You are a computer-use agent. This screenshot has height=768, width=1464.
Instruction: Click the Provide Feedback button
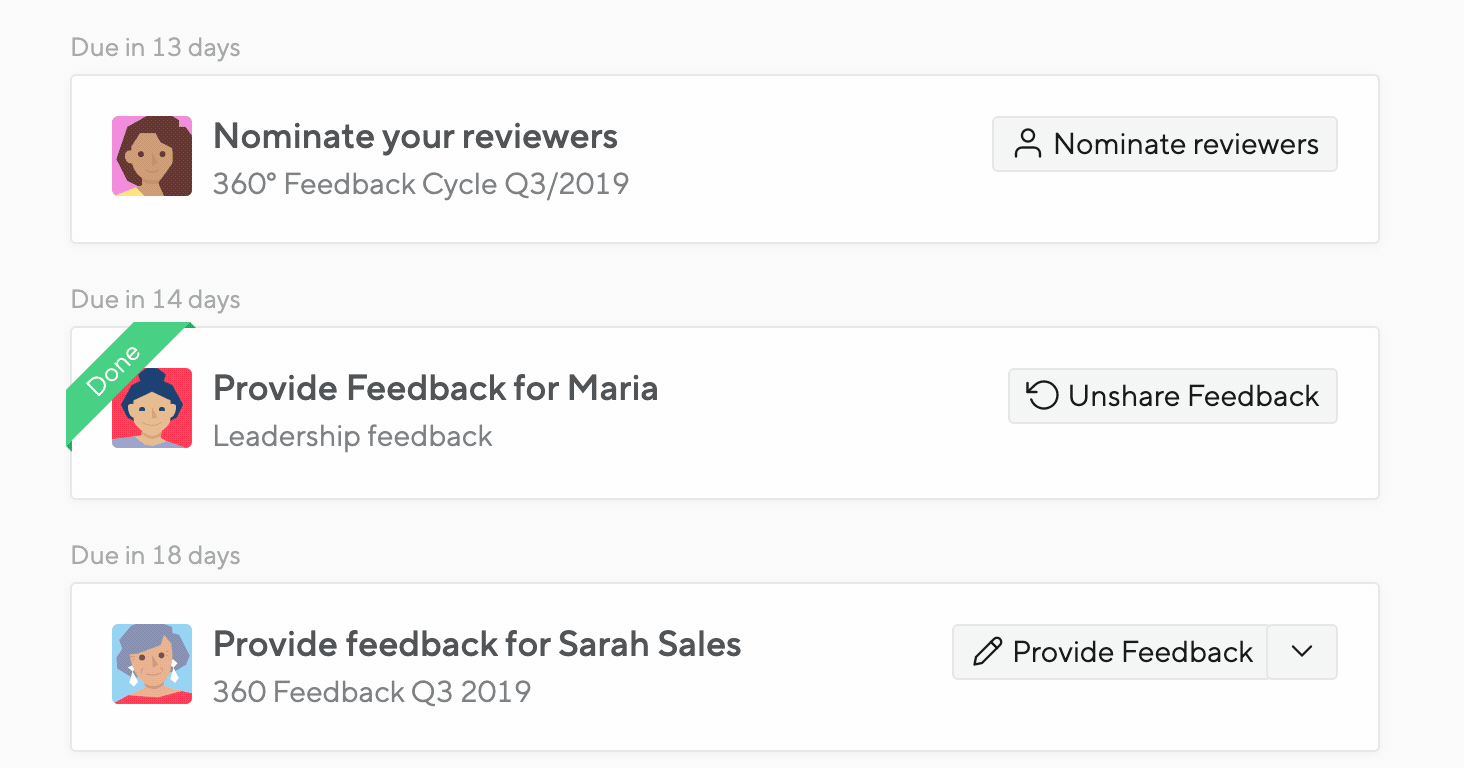pos(1110,652)
